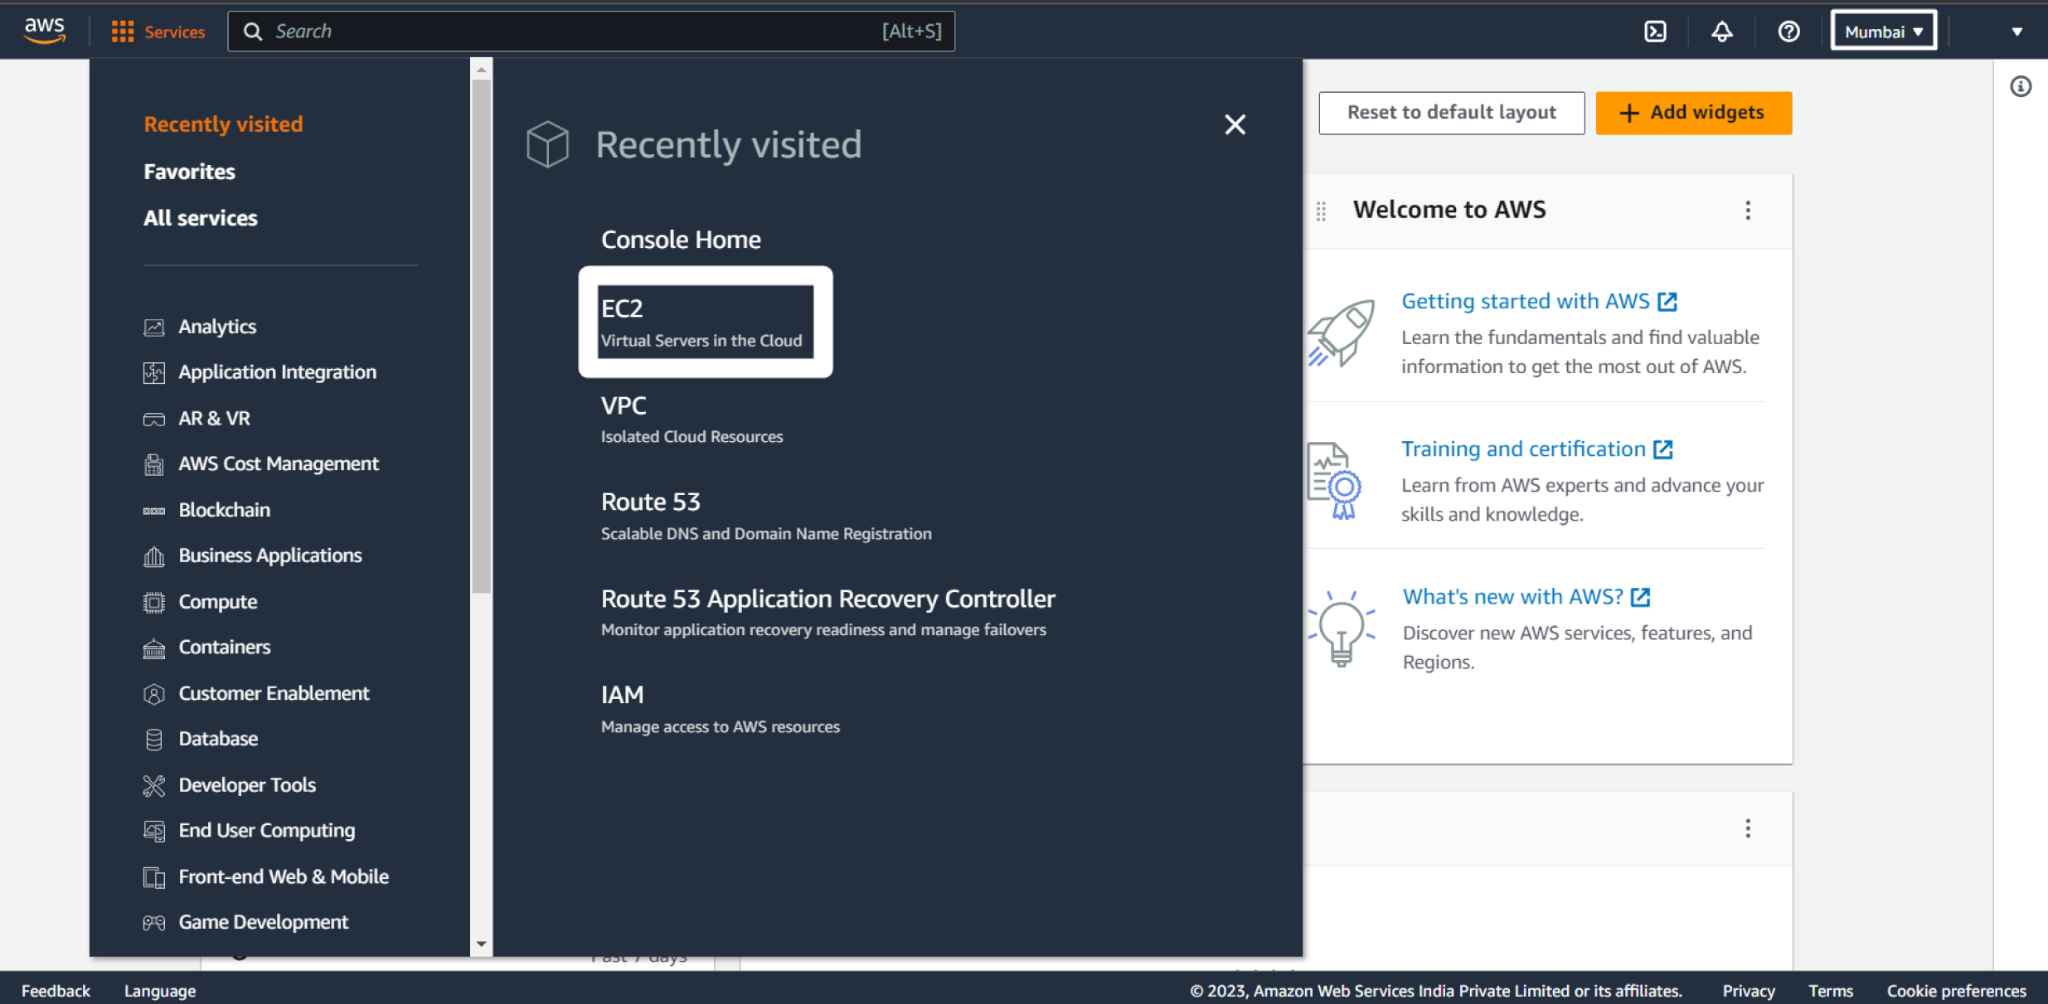Open the Services grid menu

click(158, 32)
